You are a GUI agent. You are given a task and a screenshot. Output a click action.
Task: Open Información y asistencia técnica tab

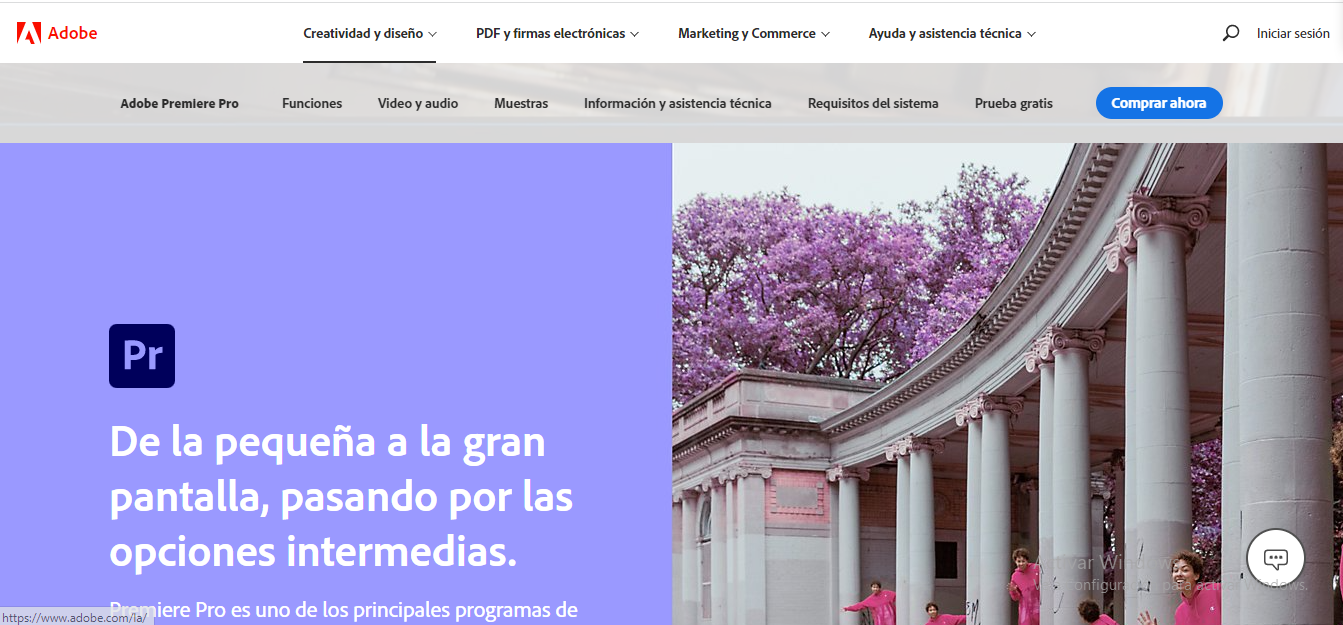pyautogui.click(x=678, y=103)
